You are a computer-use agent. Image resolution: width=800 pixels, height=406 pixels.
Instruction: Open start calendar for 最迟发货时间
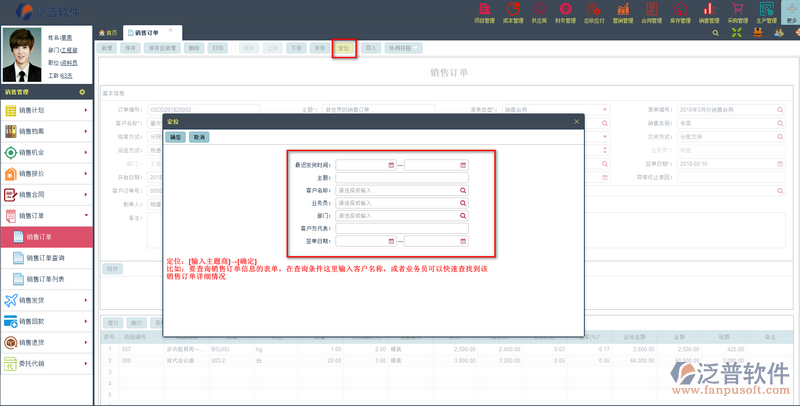391,165
